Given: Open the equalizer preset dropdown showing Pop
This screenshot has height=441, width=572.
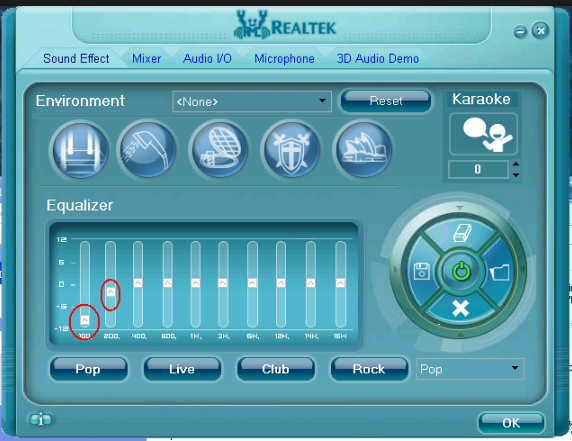Looking at the screenshot, I should [x=470, y=369].
